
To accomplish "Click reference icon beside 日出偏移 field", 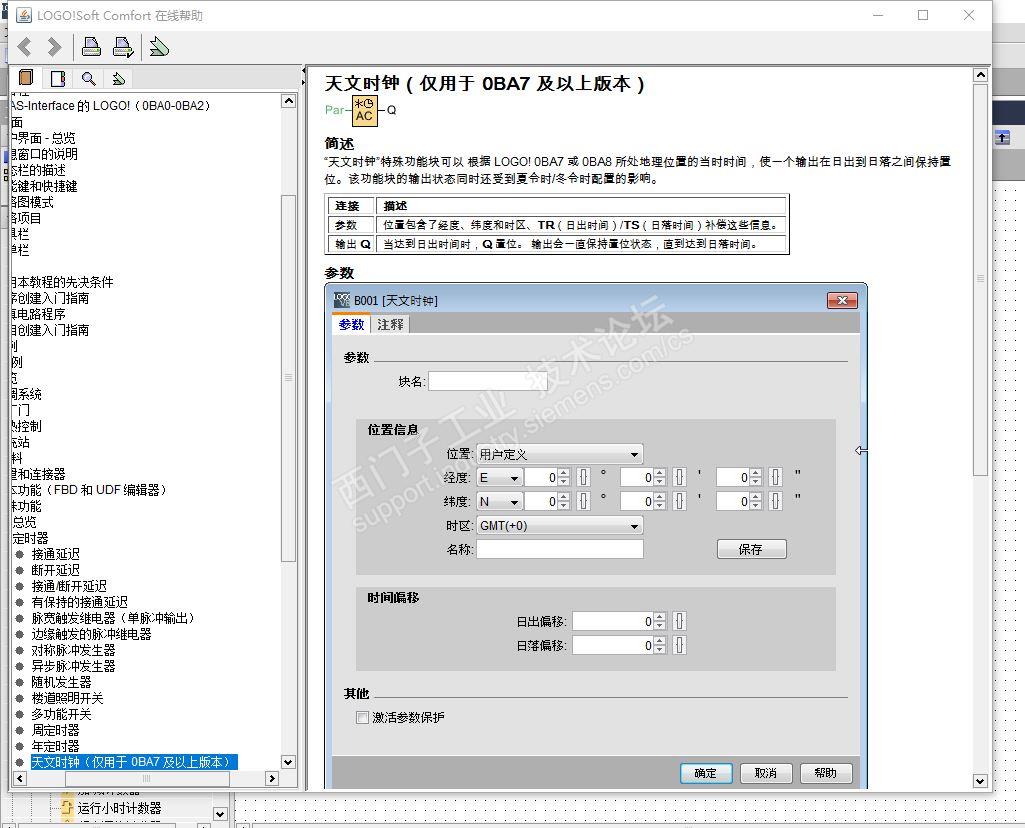I will tap(679, 621).
